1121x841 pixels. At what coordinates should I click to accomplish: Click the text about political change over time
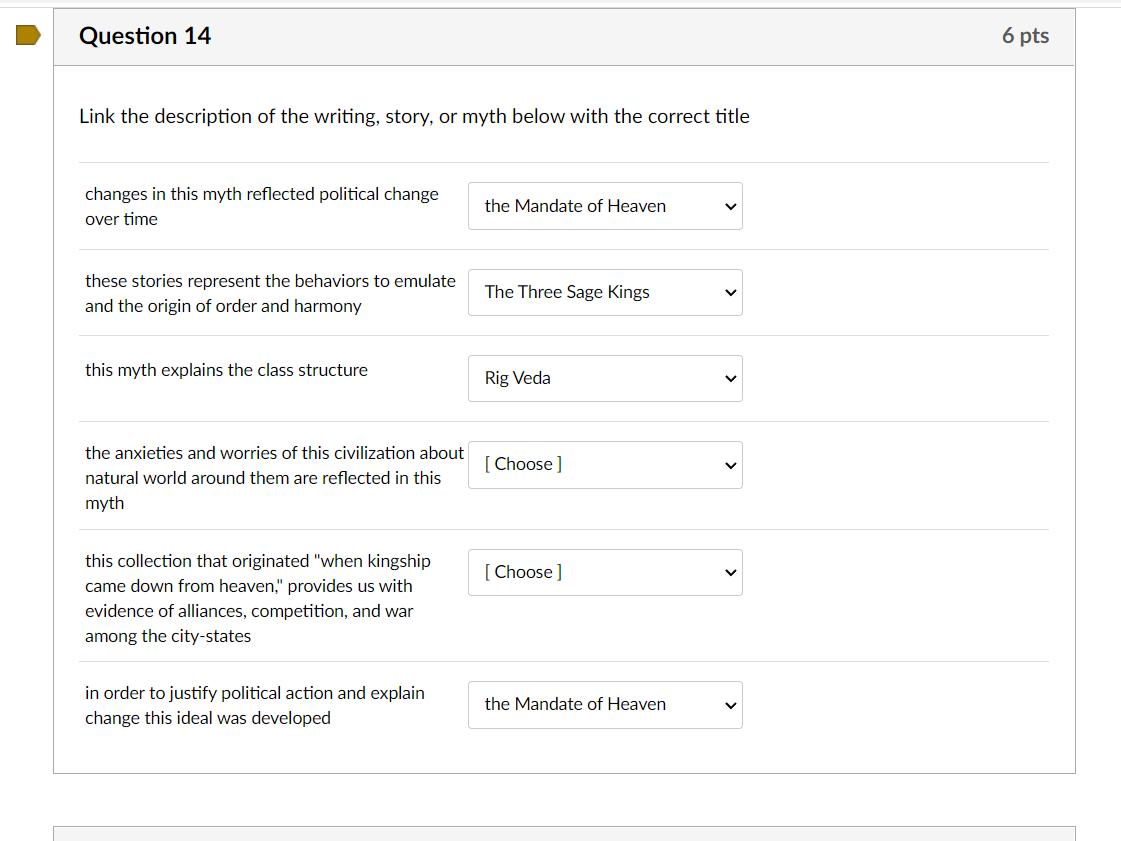[262, 206]
